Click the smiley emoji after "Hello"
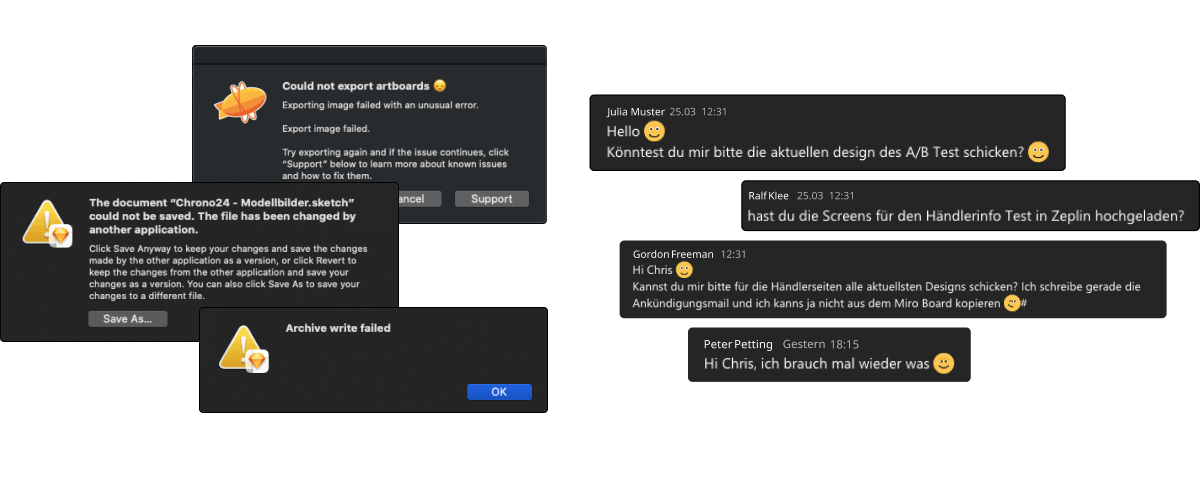 coord(654,131)
